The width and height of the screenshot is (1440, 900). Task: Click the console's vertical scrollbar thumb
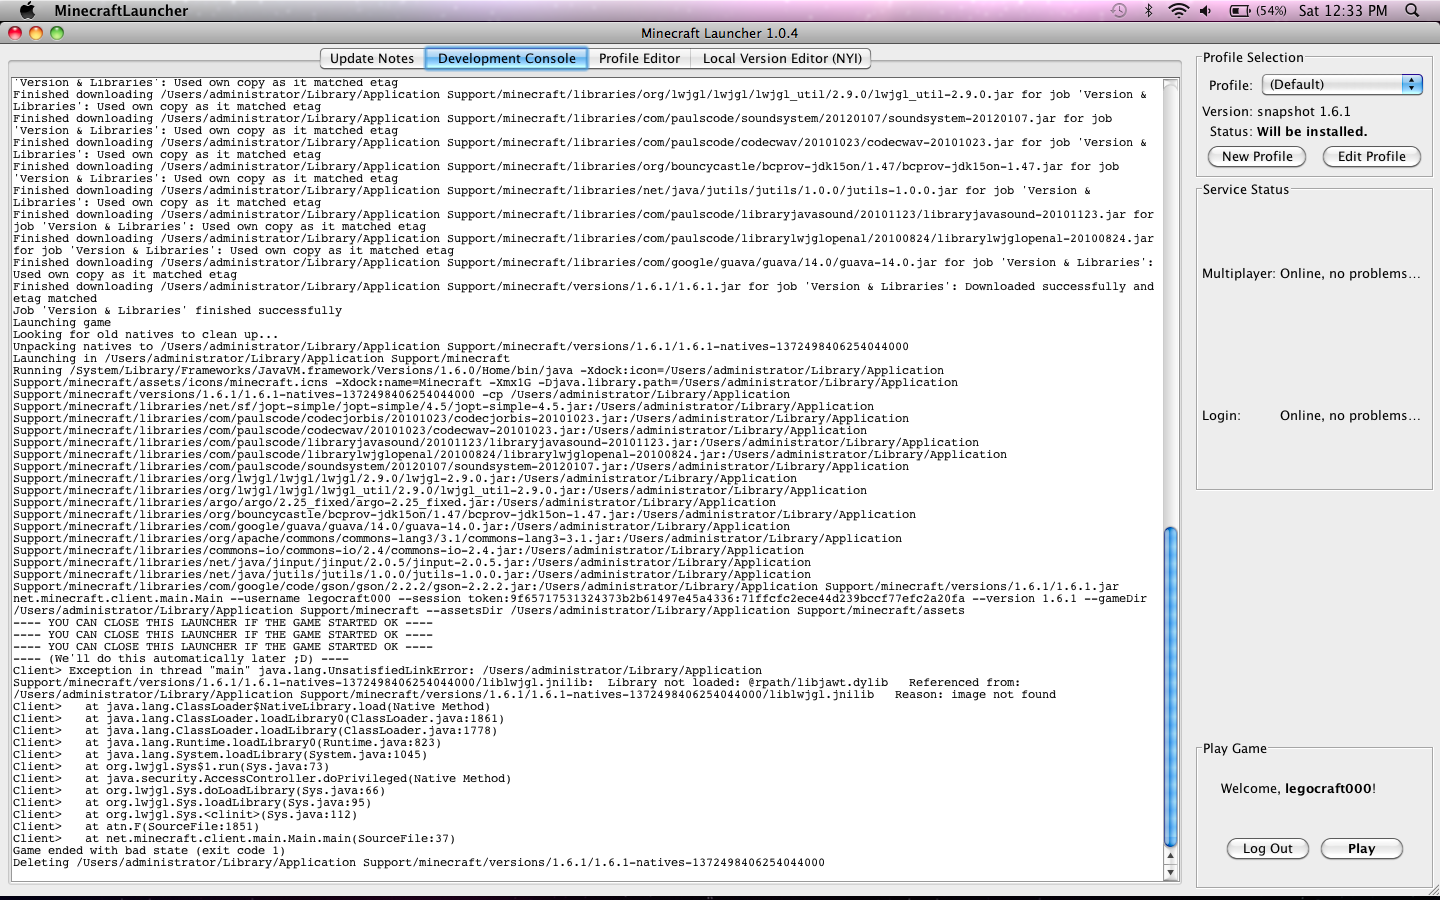1171,687
